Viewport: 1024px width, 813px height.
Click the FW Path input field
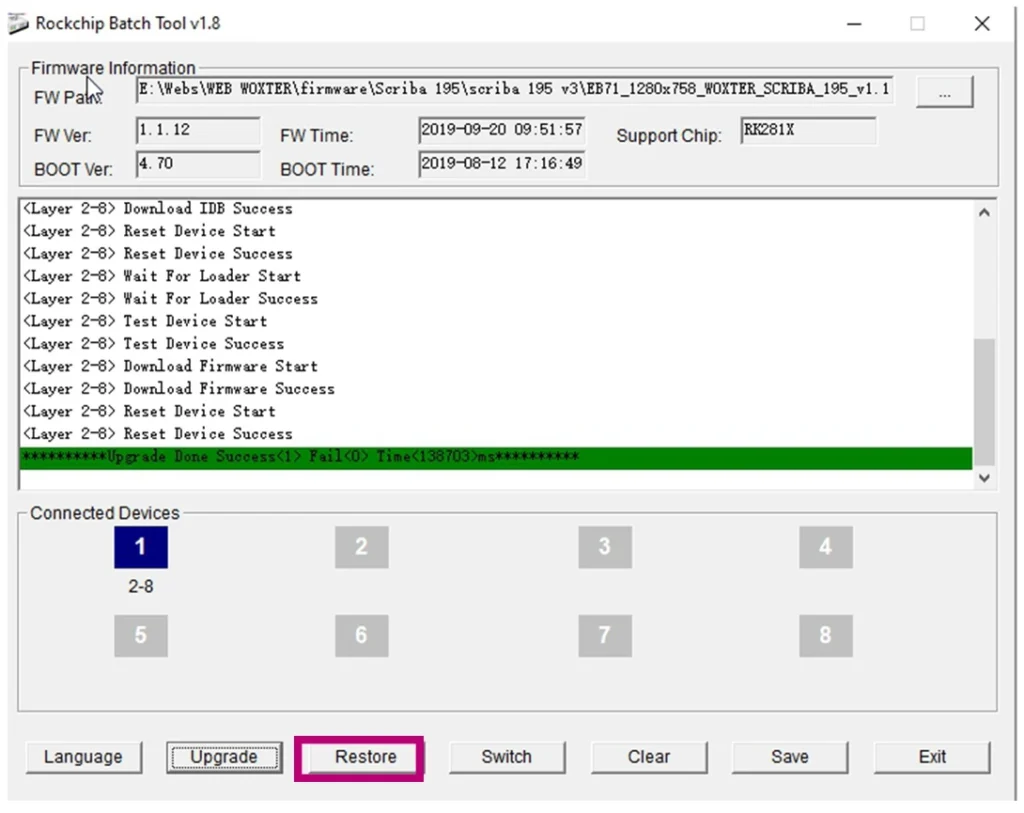pyautogui.click(x=515, y=89)
